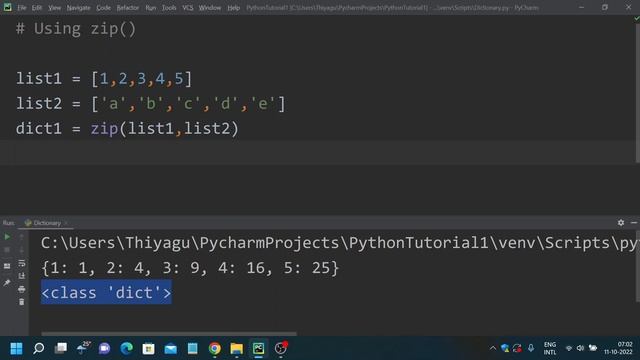Screen dimensions: 640x360
Task: Open the Refactor menu
Action: click(x=128, y=8)
